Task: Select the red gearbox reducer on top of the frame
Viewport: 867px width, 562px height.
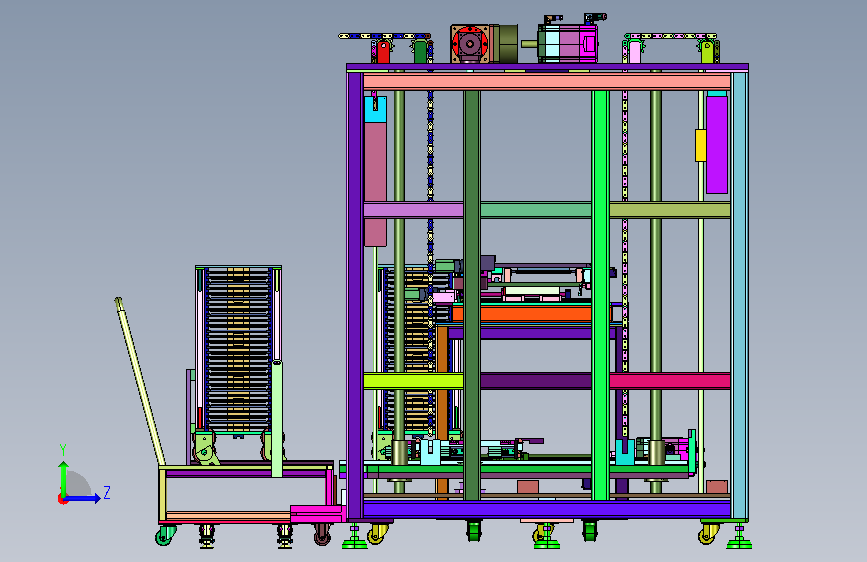Action: pos(470,43)
